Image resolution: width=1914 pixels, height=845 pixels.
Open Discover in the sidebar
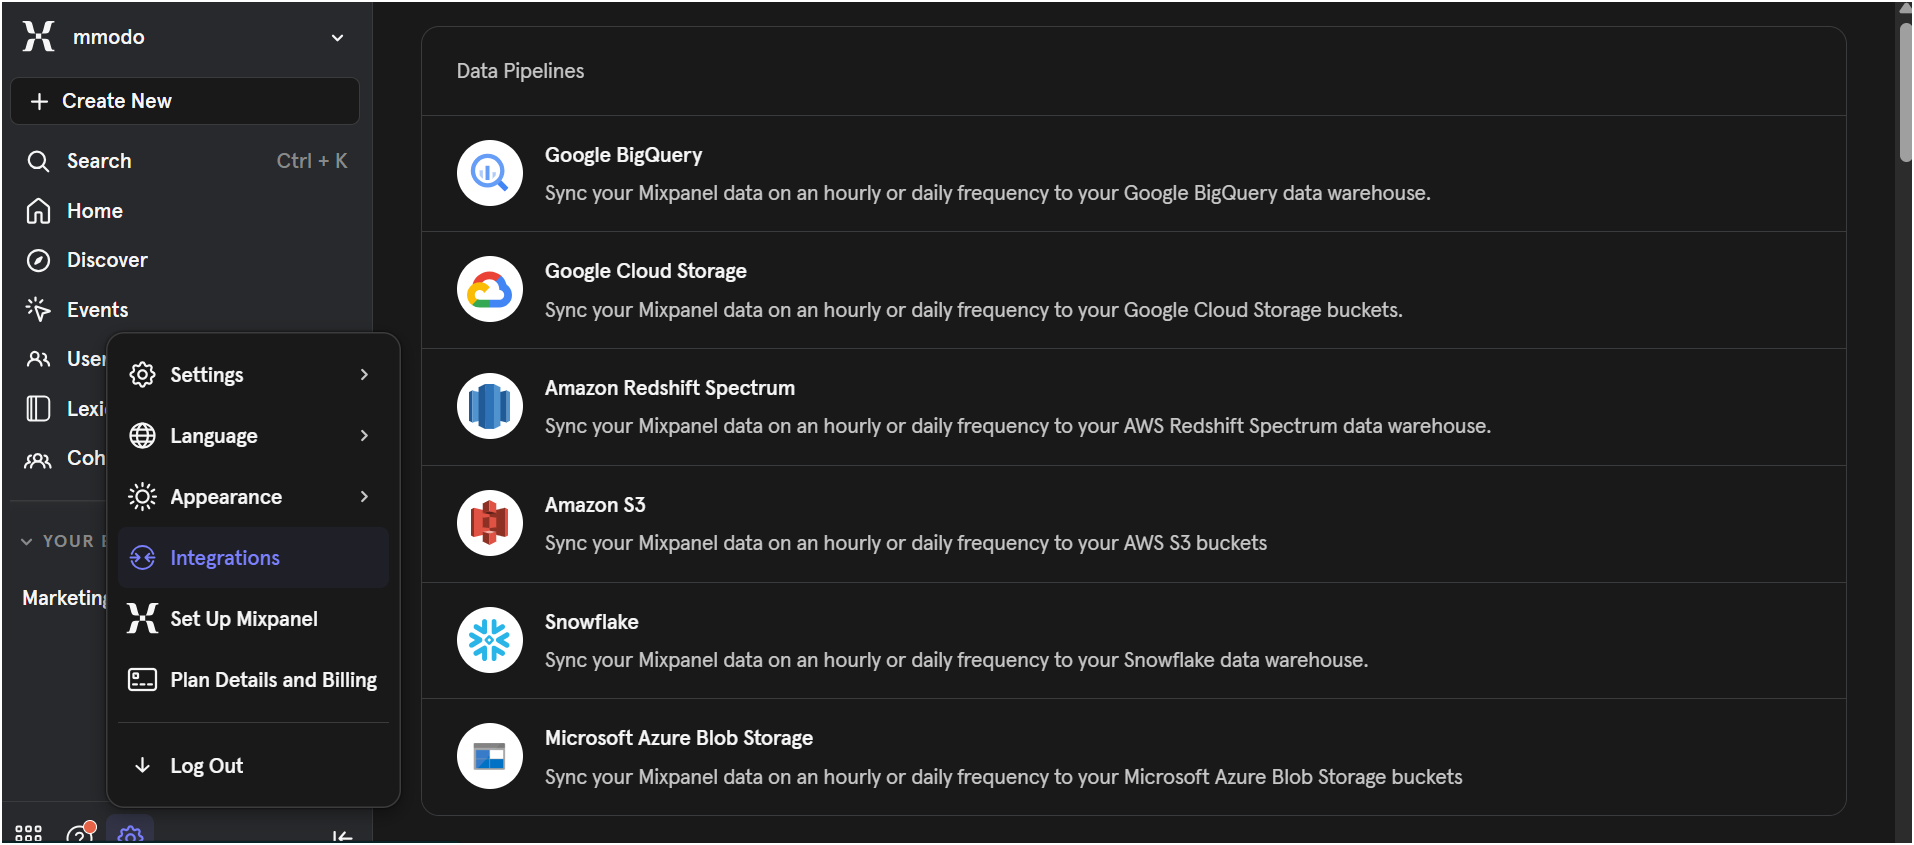(x=185, y=260)
